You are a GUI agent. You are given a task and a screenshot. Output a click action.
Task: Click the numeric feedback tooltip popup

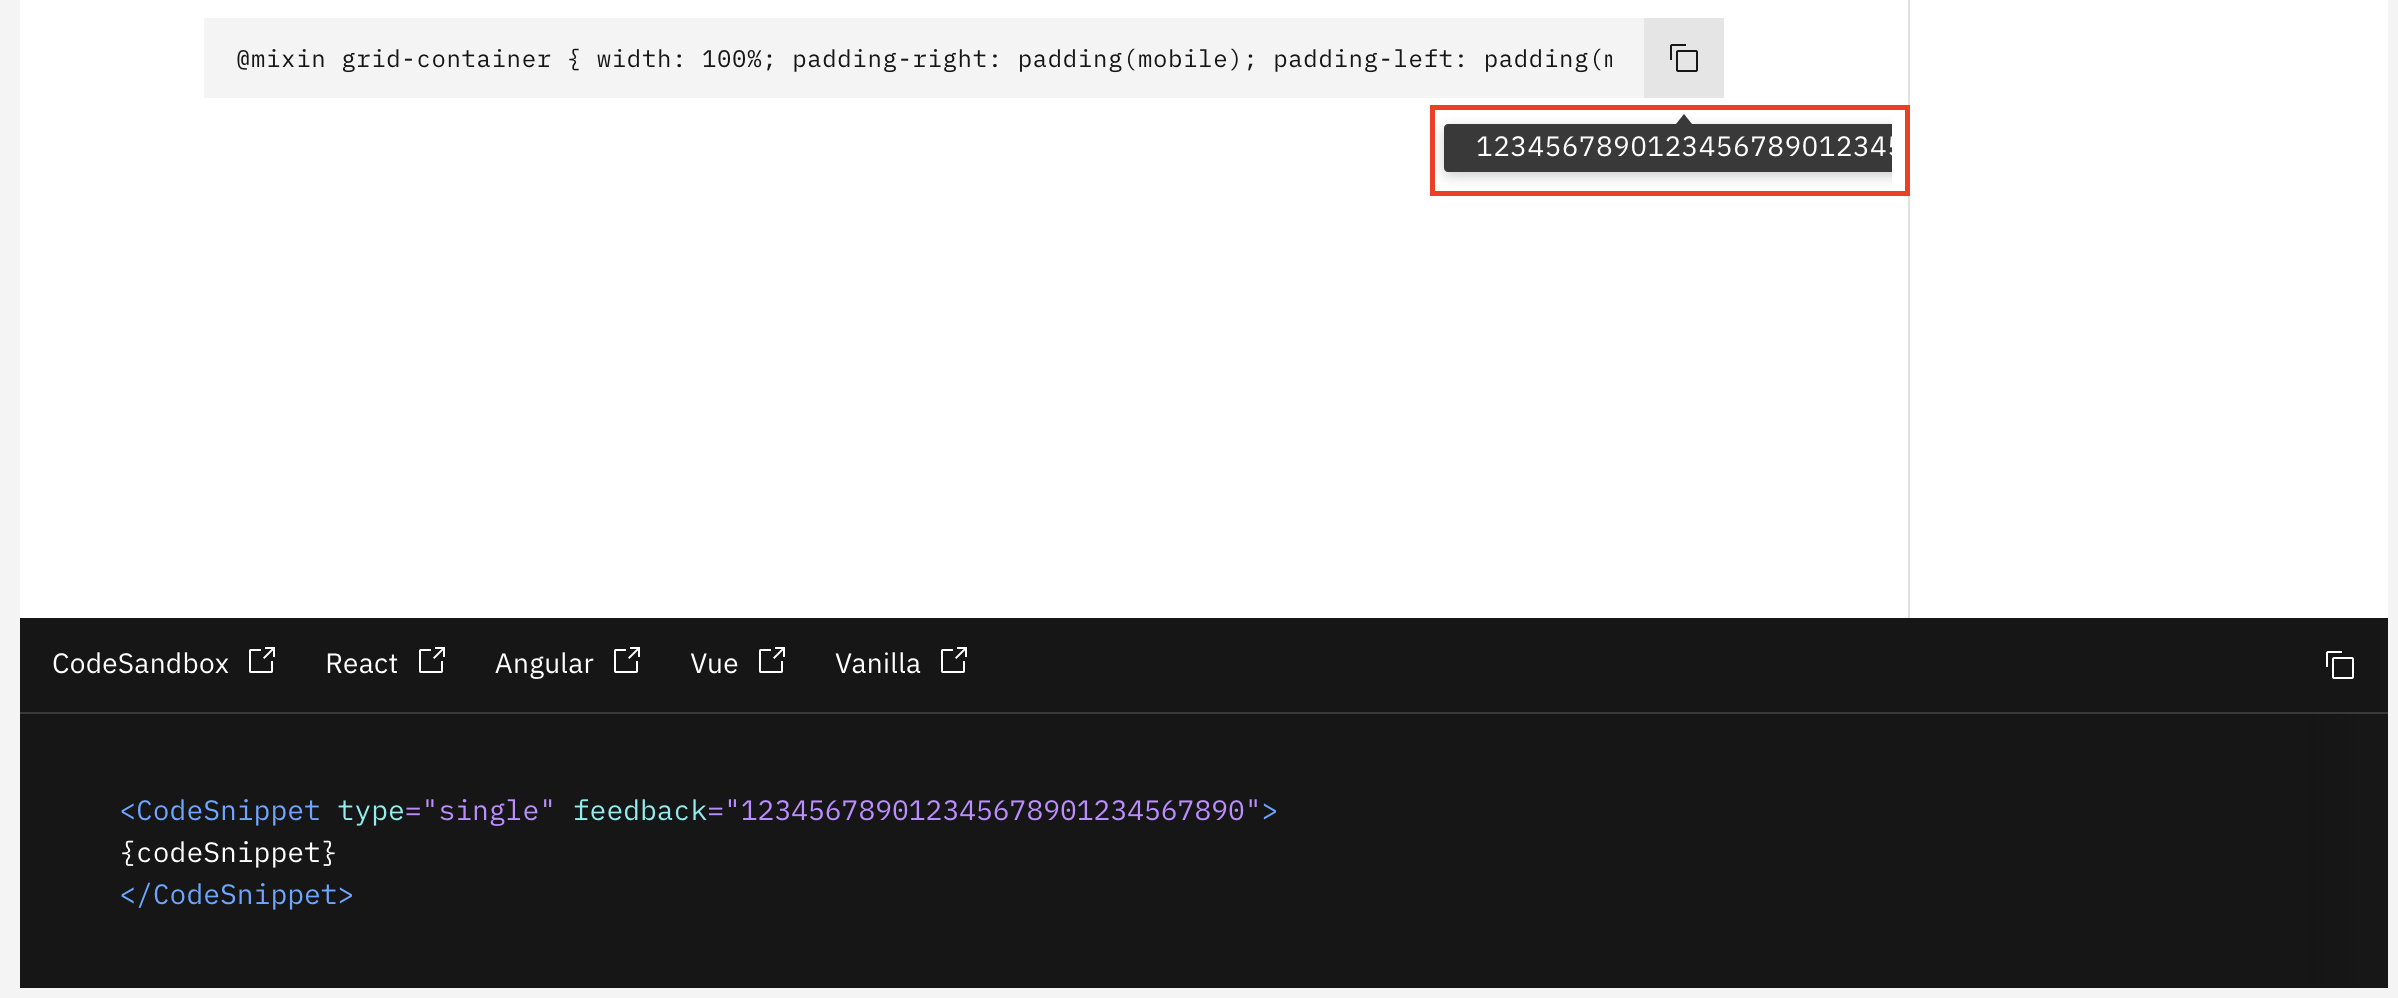click(x=1668, y=150)
